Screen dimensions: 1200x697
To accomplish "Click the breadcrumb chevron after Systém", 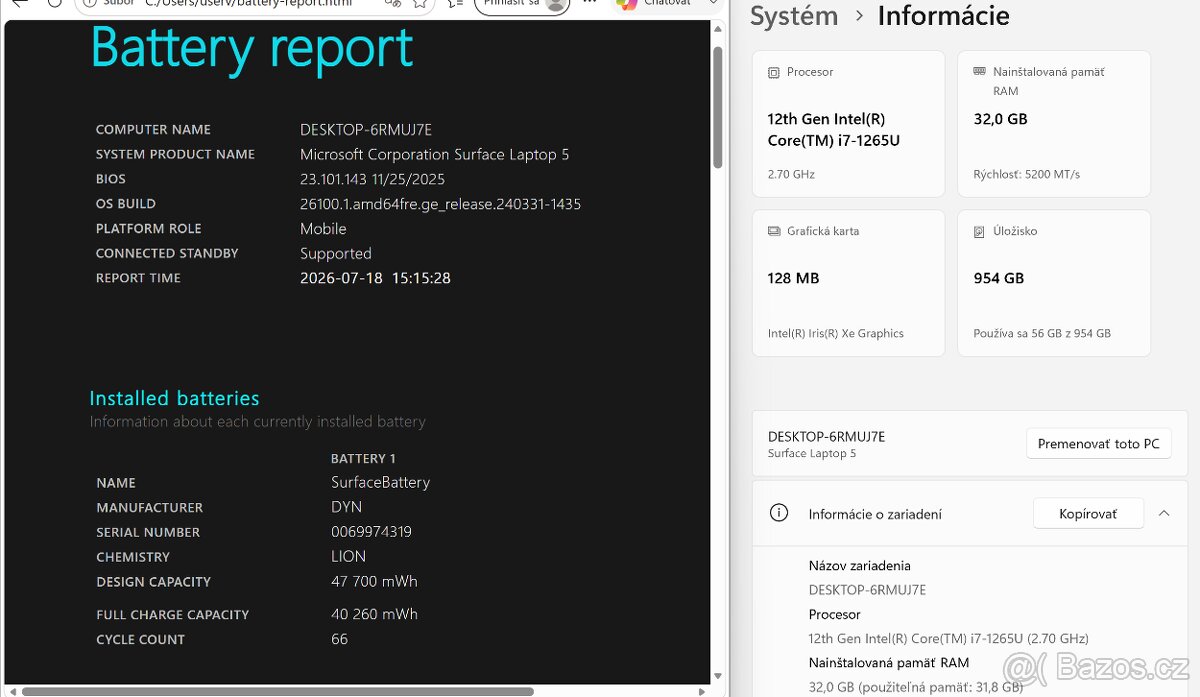I will pyautogui.click(x=859, y=17).
